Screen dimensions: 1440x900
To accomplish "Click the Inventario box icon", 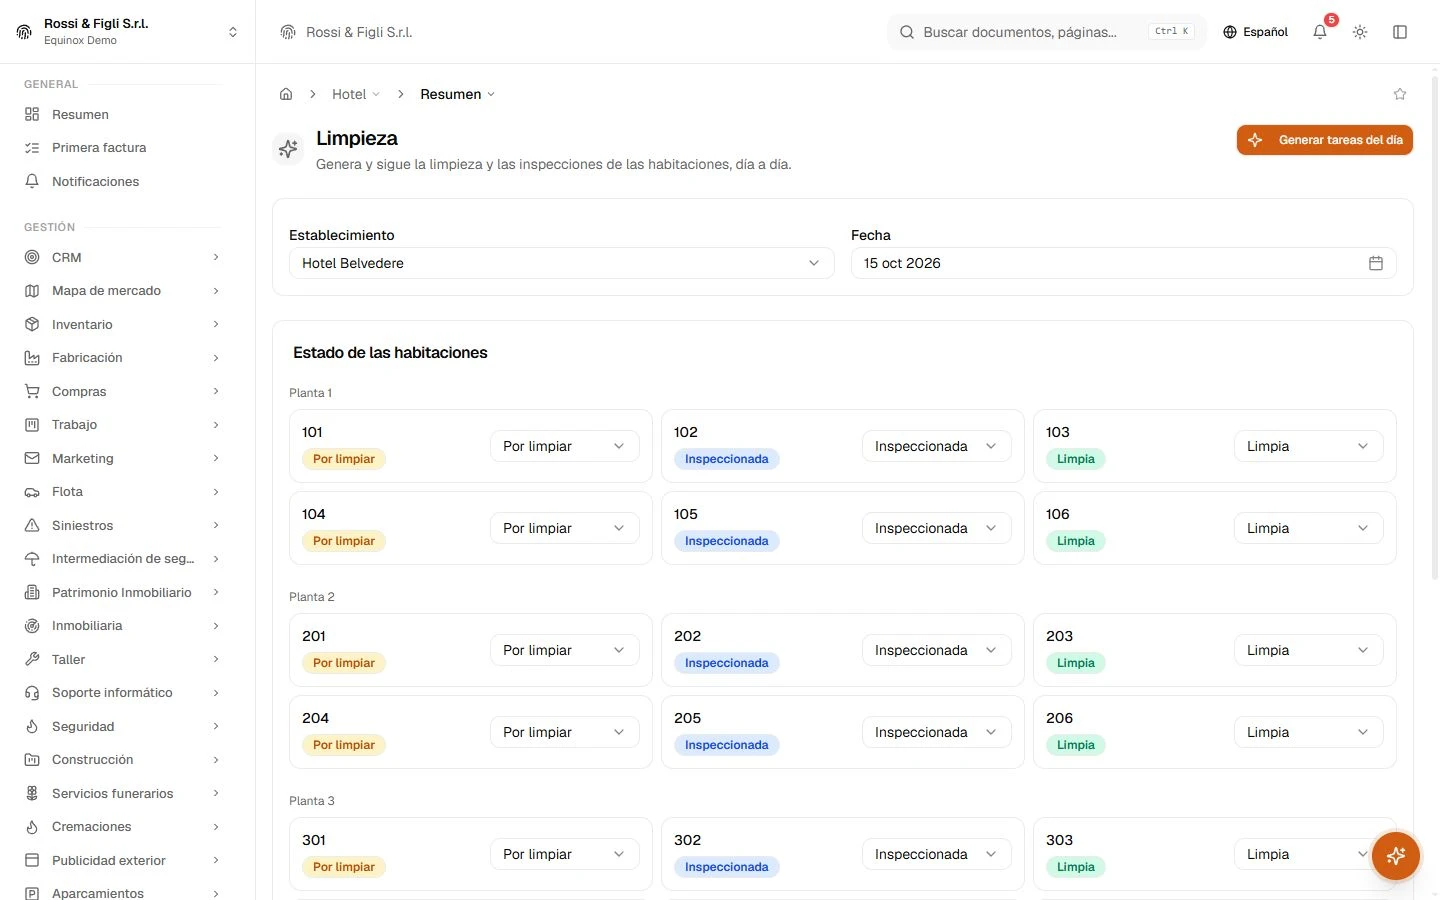I will click(x=32, y=324).
